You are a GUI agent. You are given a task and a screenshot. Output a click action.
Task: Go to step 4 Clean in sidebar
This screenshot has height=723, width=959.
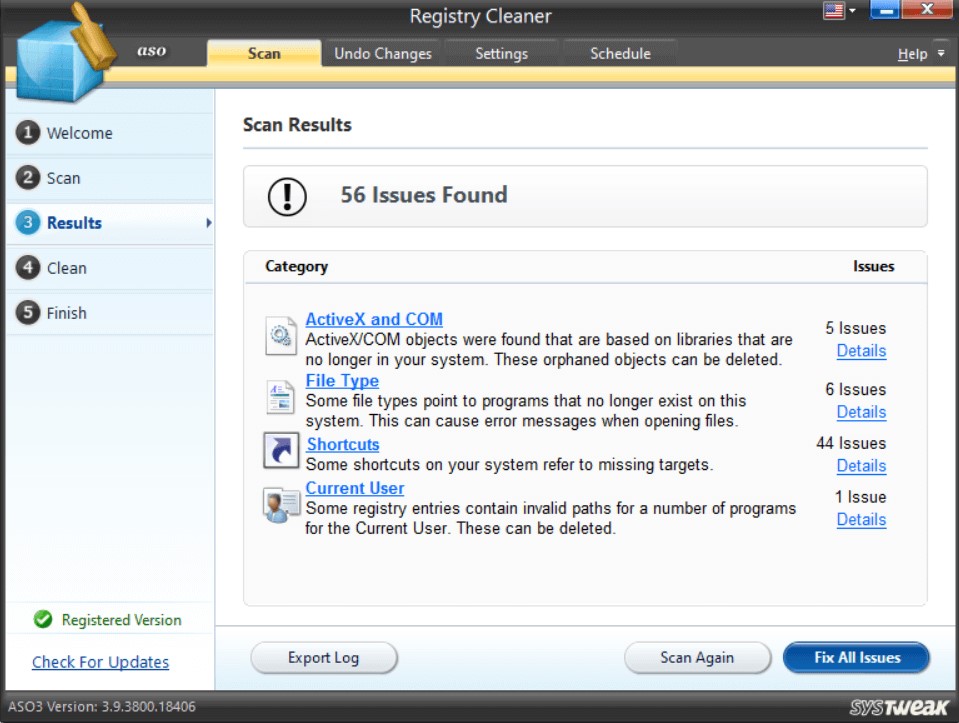tap(66, 268)
